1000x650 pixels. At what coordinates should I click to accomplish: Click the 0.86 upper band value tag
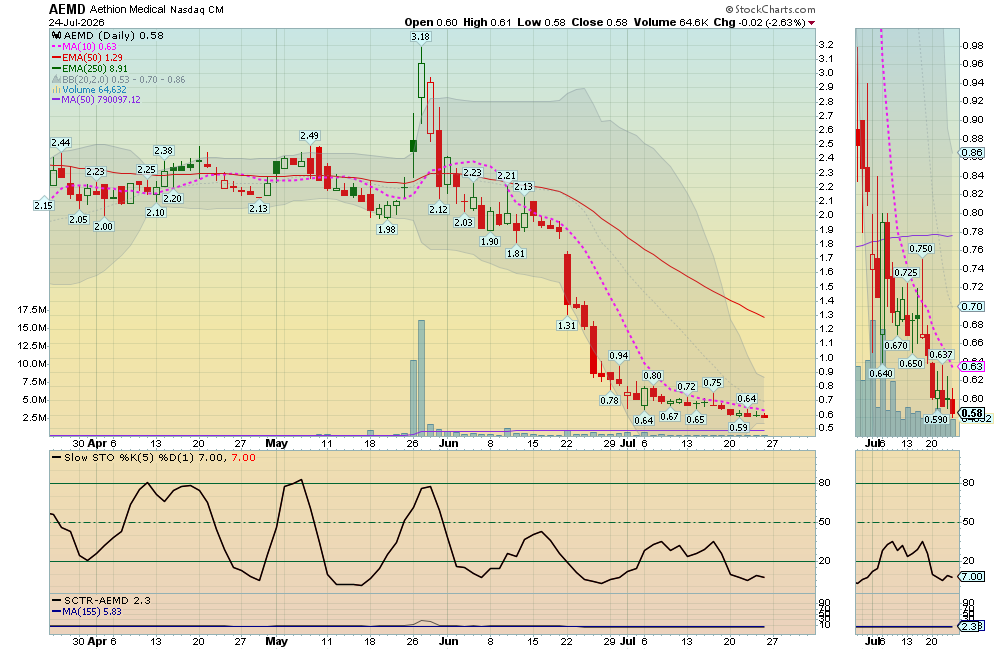click(x=972, y=153)
